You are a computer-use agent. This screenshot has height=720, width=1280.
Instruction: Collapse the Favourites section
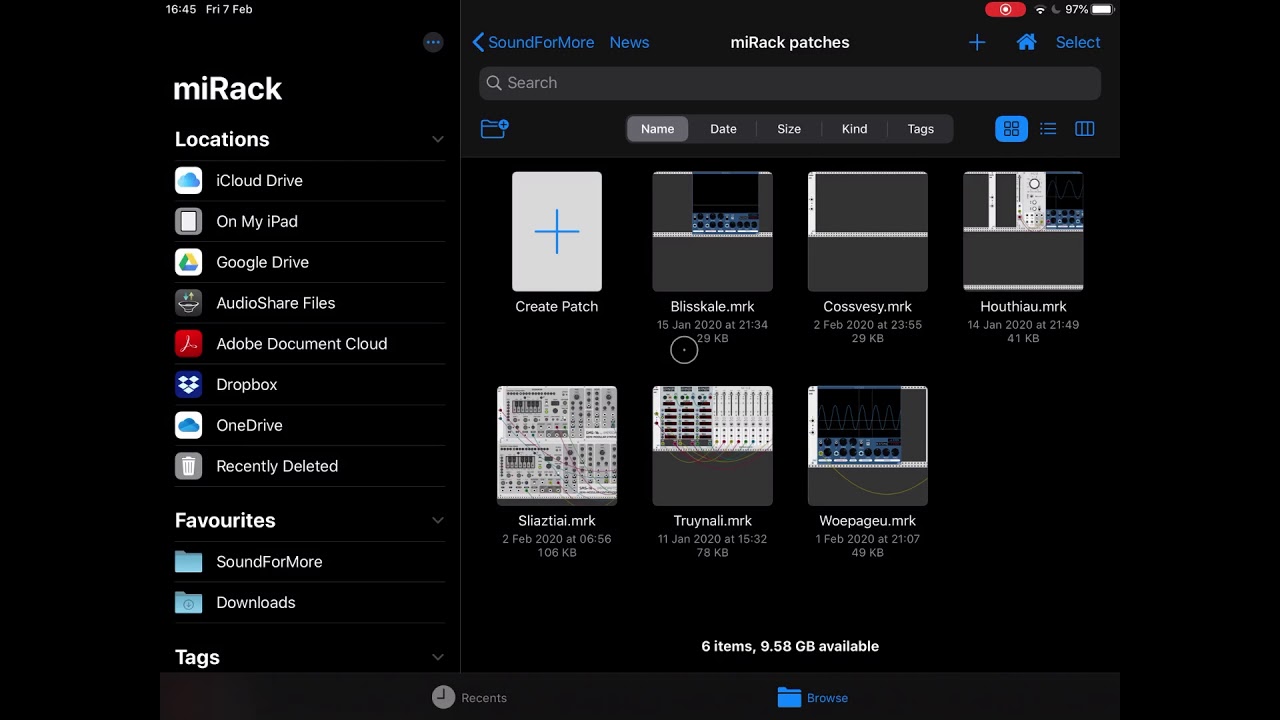click(437, 520)
